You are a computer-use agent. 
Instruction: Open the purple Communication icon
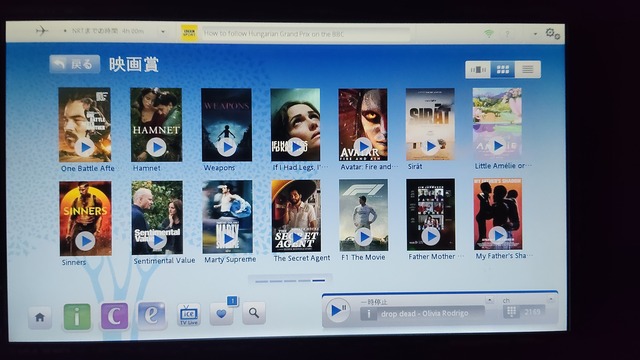pyautogui.click(x=114, y=316)
